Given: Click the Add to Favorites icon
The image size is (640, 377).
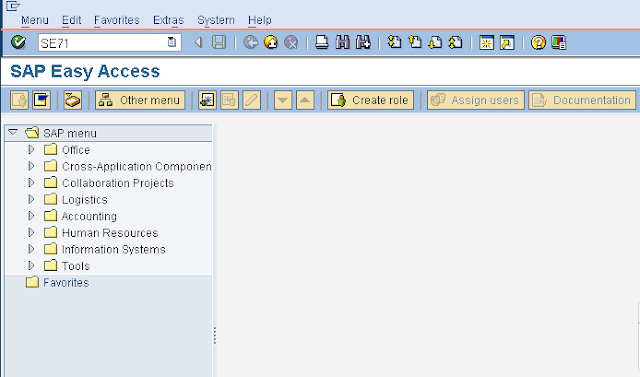Looking at the screenshot, I should (x=207, y=100).
